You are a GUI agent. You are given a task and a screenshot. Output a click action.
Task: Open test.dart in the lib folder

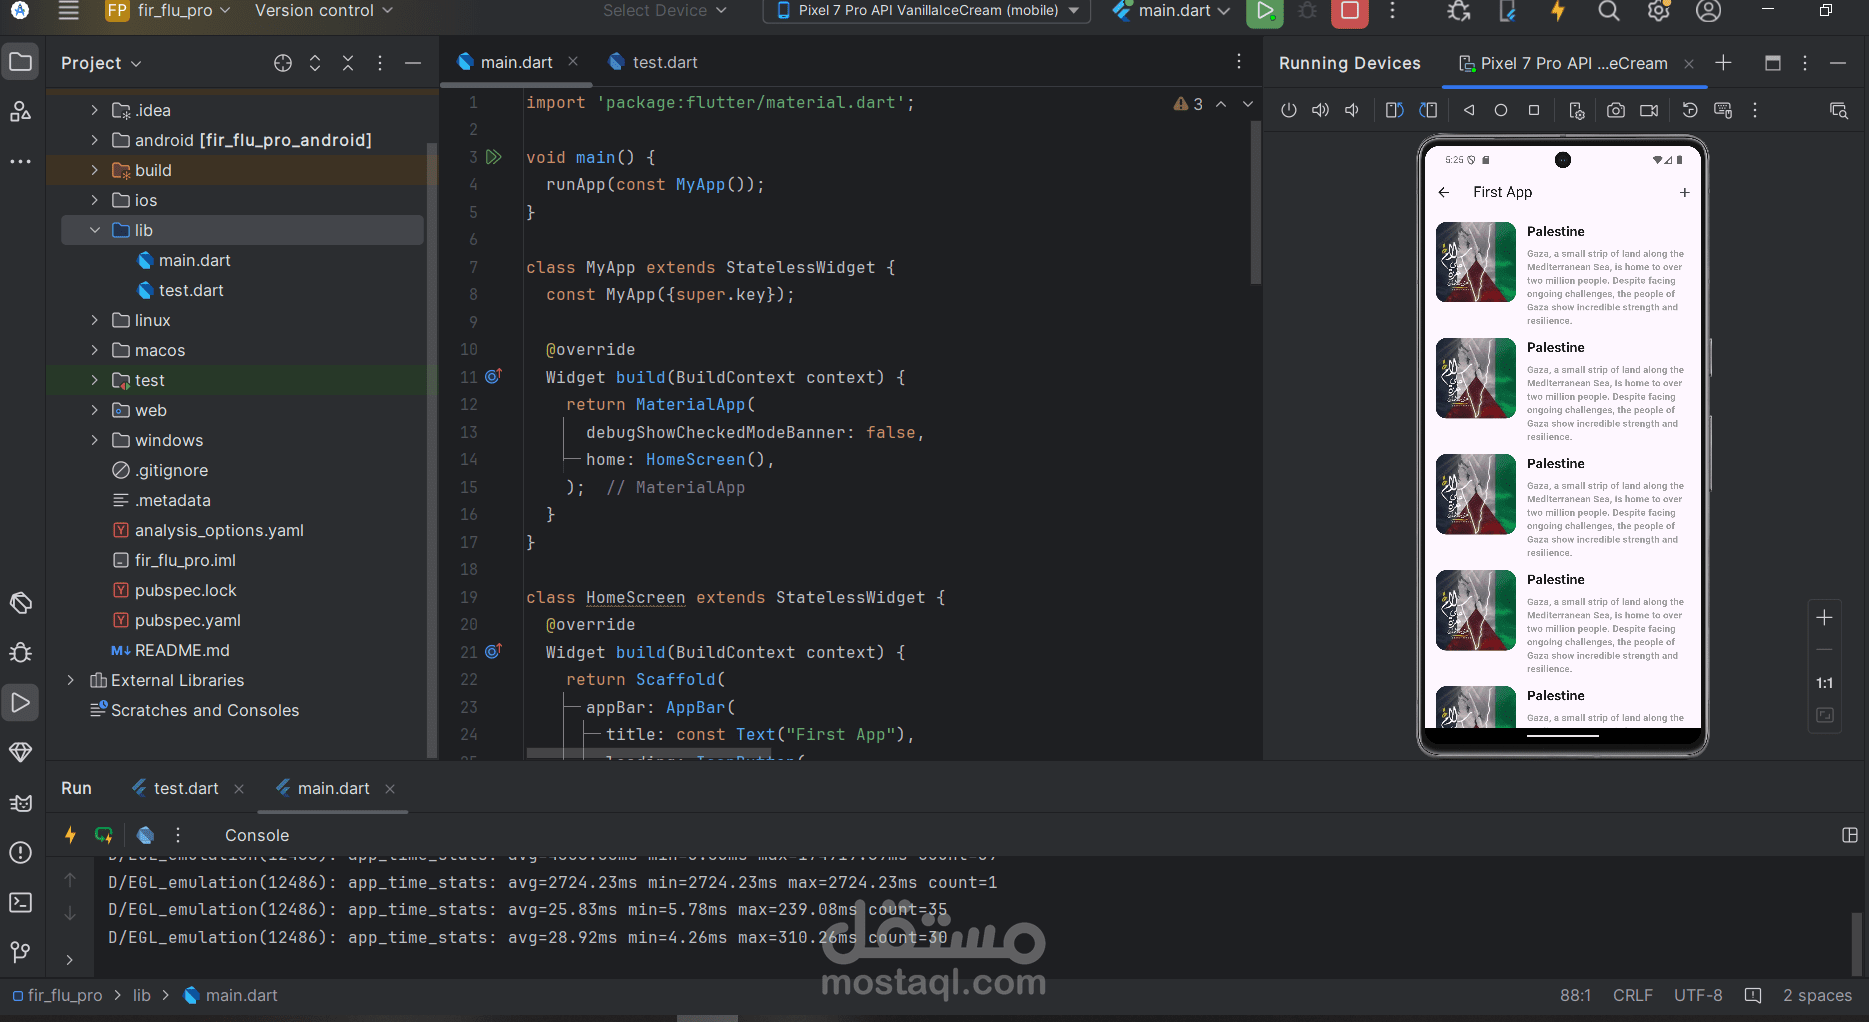coord(191,290)
